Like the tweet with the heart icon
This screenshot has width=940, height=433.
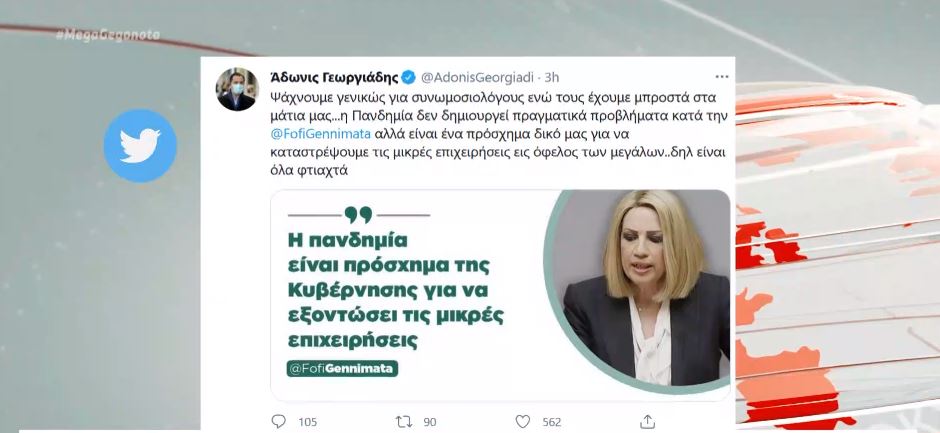pyautogui.click(x=523, y=422)
